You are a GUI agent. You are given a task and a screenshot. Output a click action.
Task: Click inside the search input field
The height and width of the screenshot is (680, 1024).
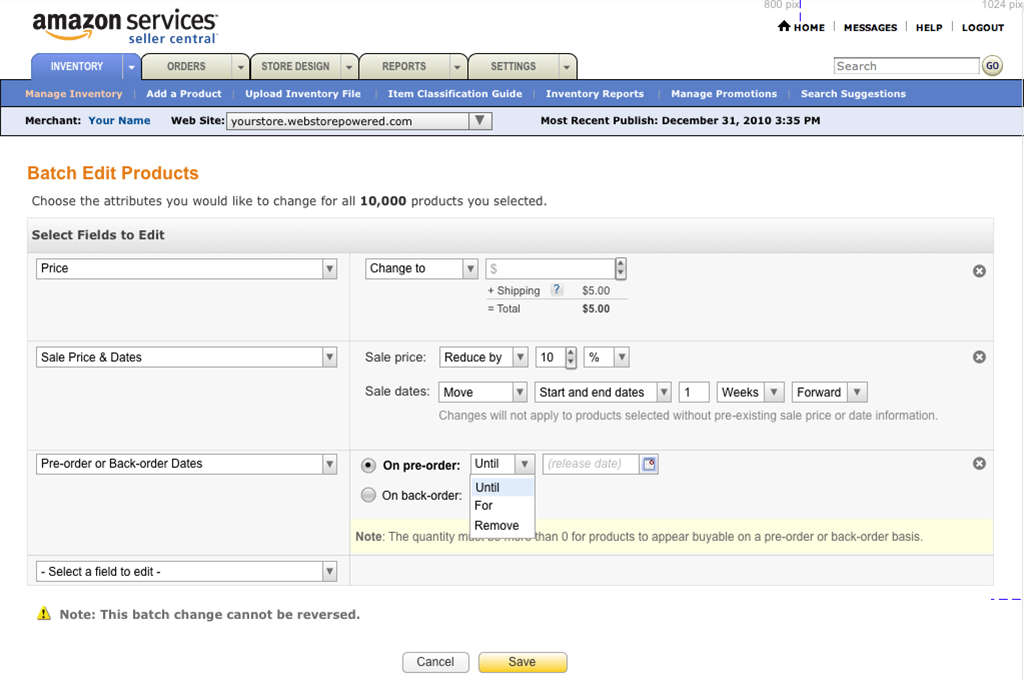[x=900, y=66]
